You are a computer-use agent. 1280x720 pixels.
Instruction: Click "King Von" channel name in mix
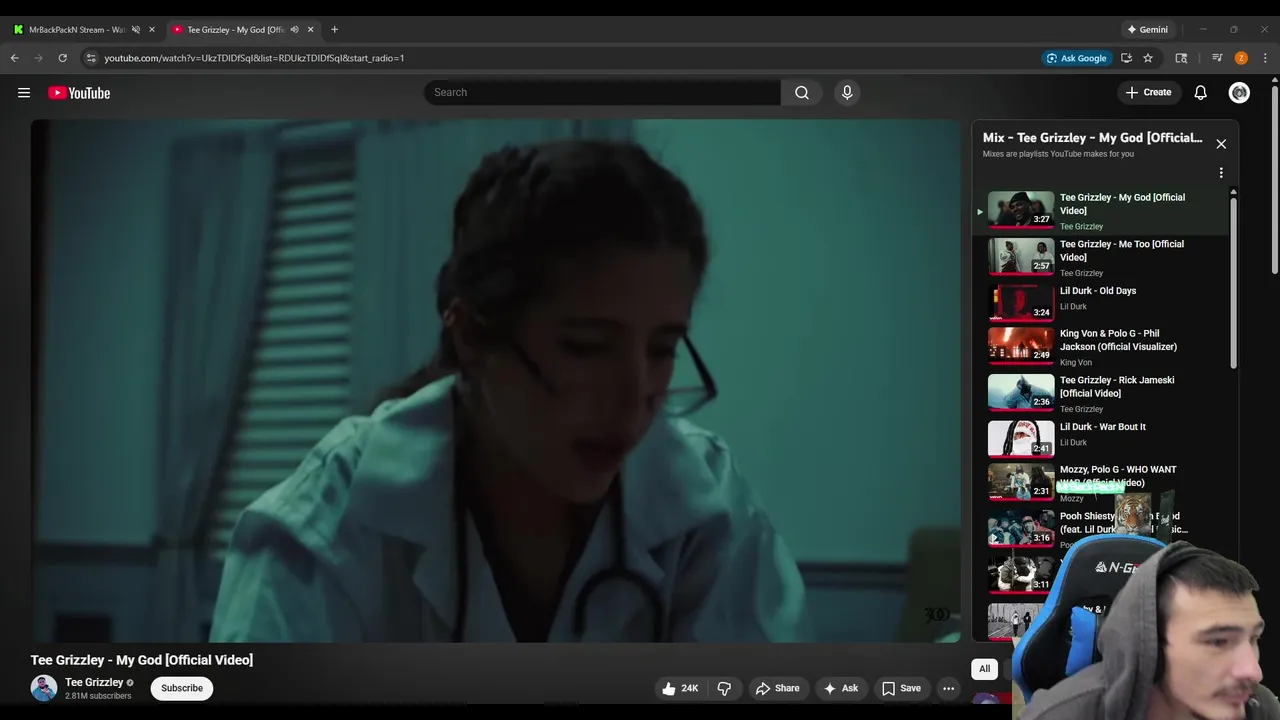click(x=1076, y=363)
